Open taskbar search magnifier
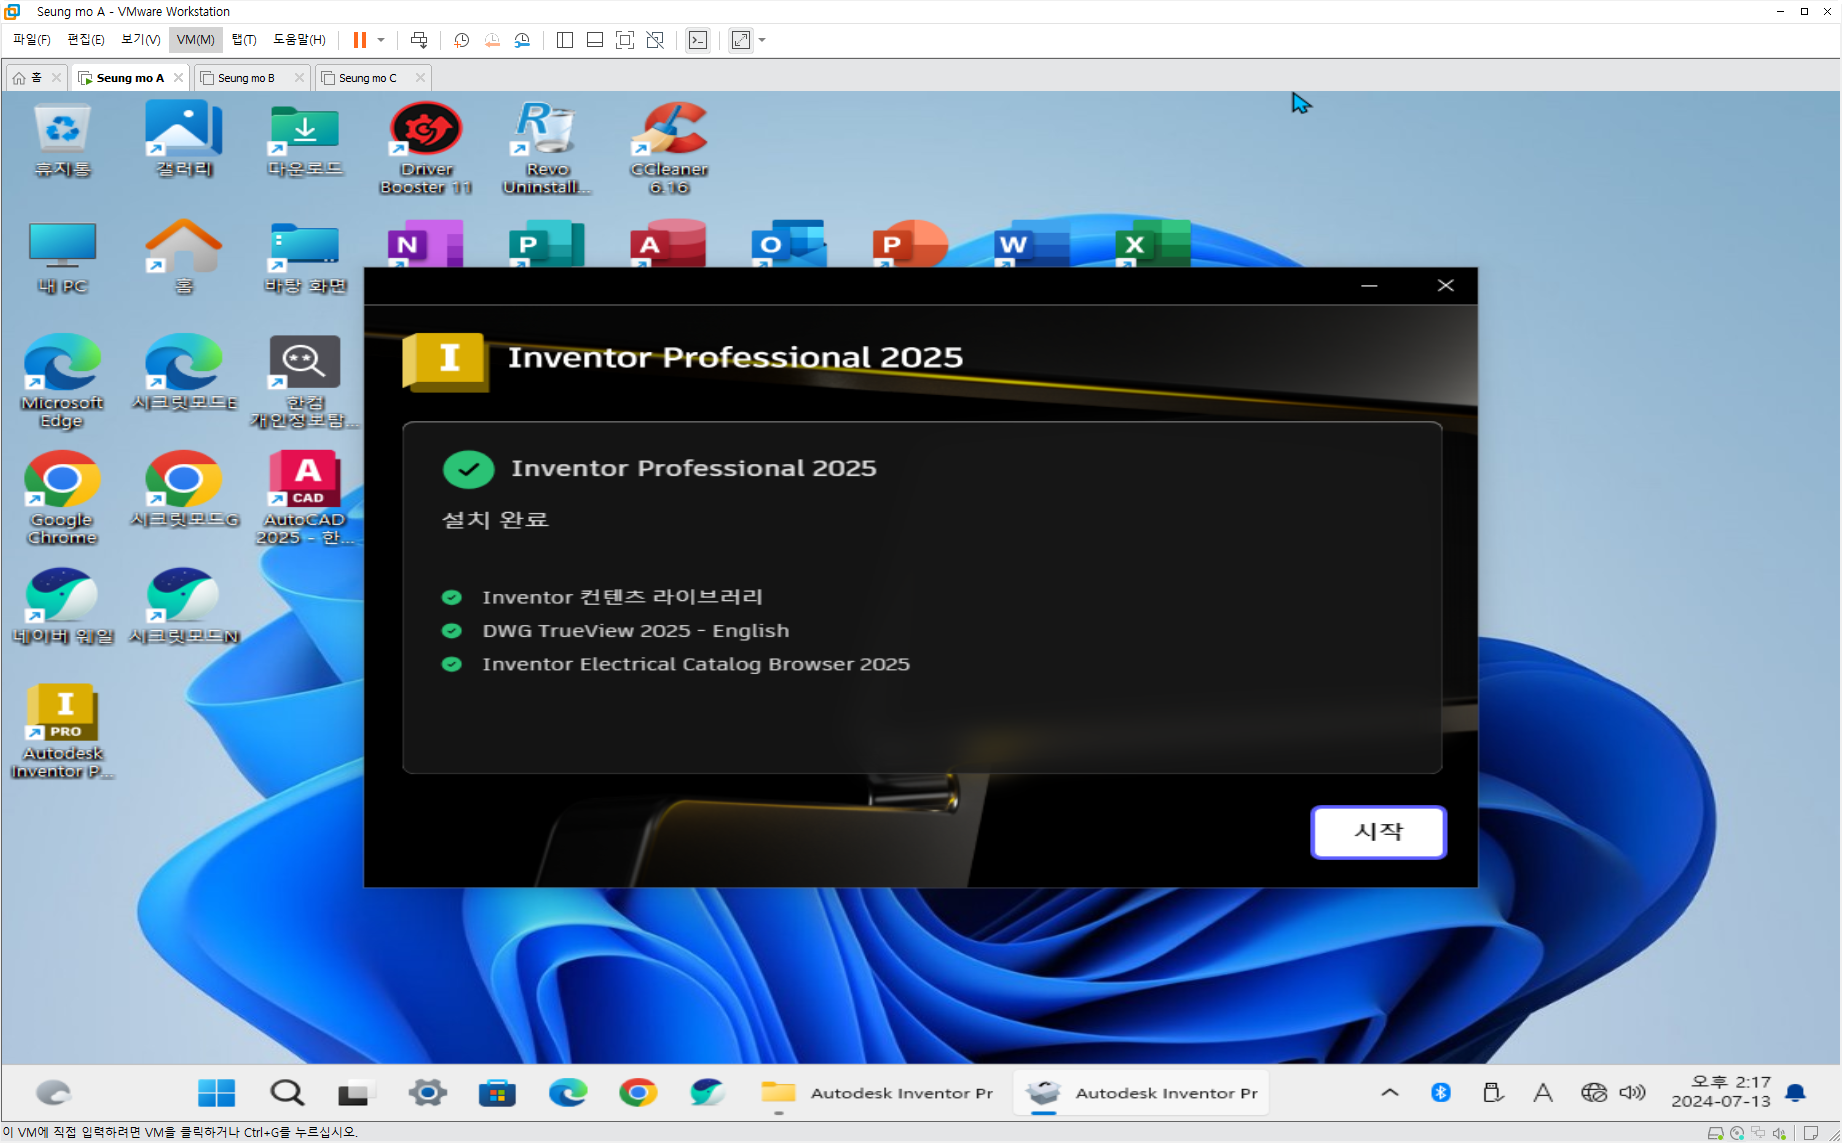This screenshot has width=1842, height=1143. 287,1093
